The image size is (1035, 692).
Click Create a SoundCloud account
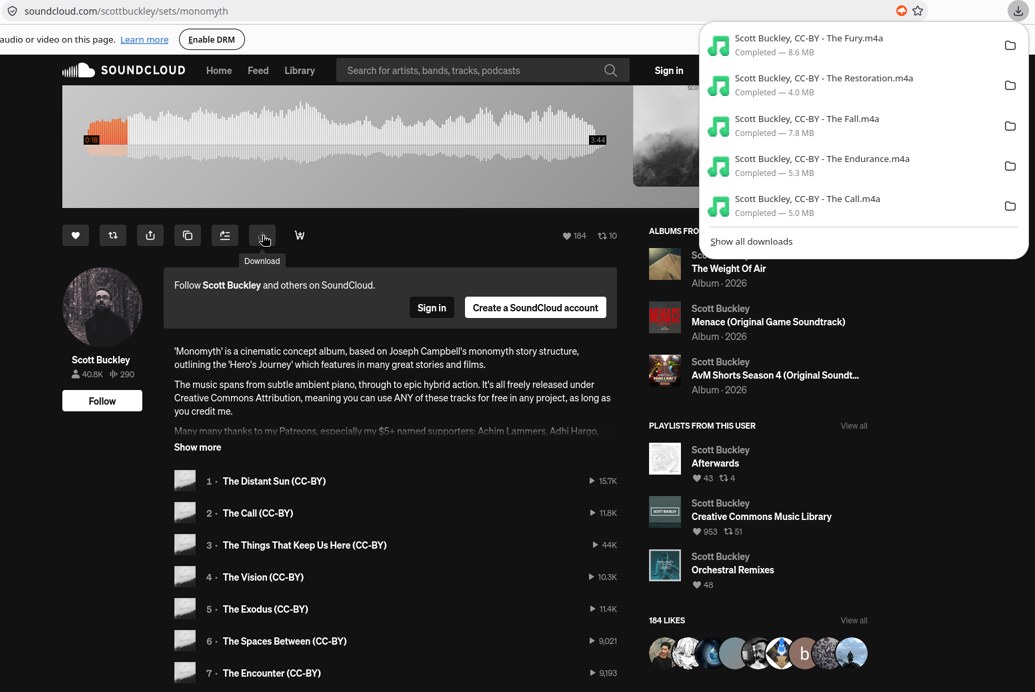[535, 308]
